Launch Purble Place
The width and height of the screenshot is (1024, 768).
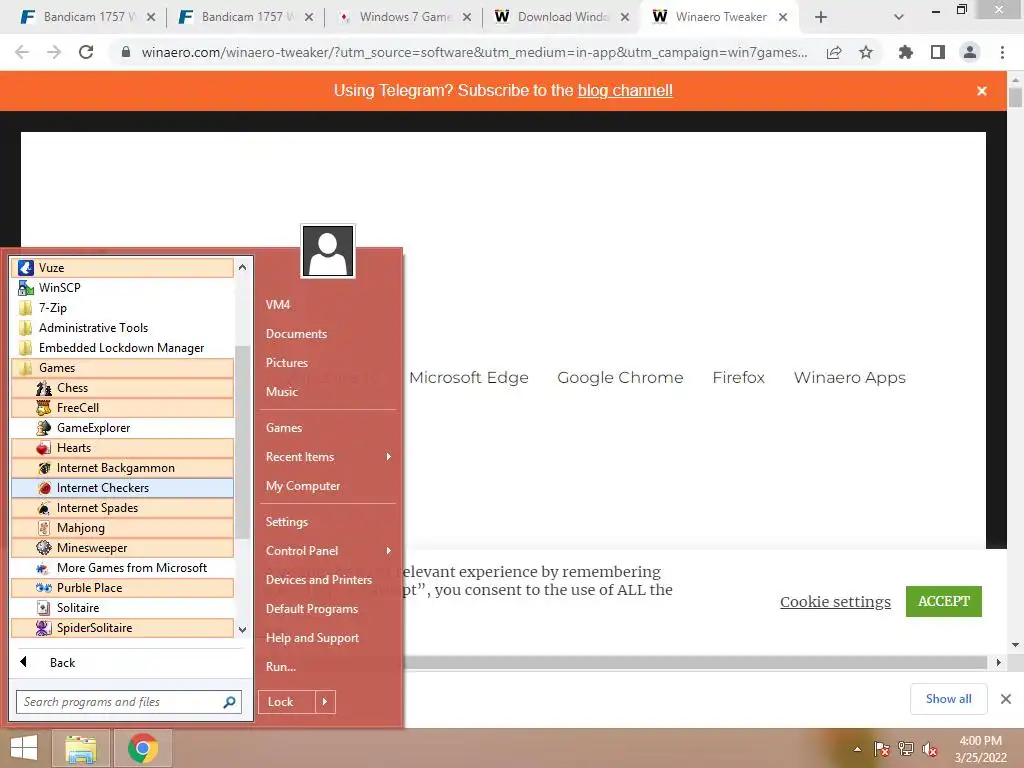tap(122, 588)
